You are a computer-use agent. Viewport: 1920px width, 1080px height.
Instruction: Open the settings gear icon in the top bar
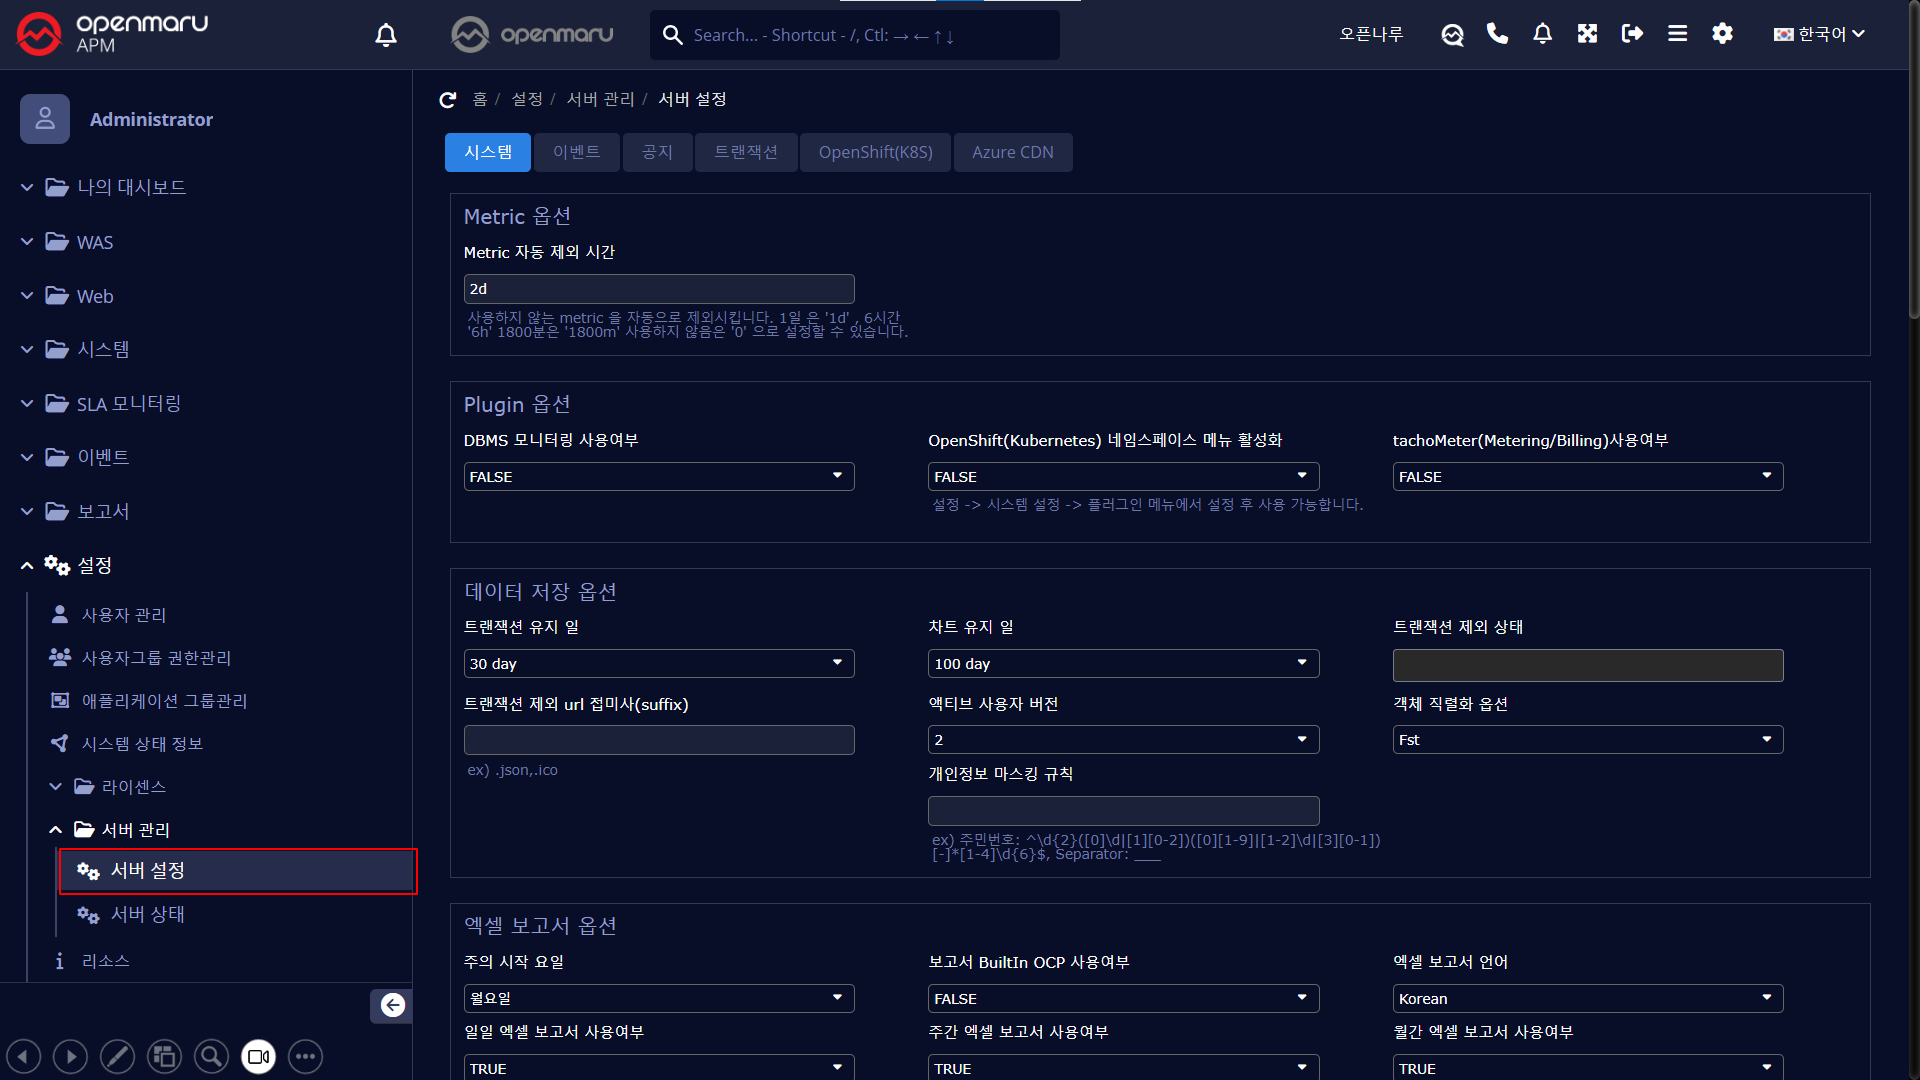(1722, 34)
